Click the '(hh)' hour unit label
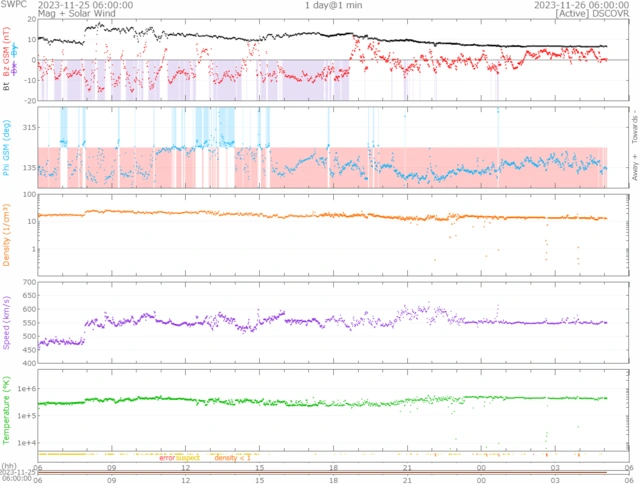Screen dimensions: 640x484 pyautogui.click(x=9, y=466)
